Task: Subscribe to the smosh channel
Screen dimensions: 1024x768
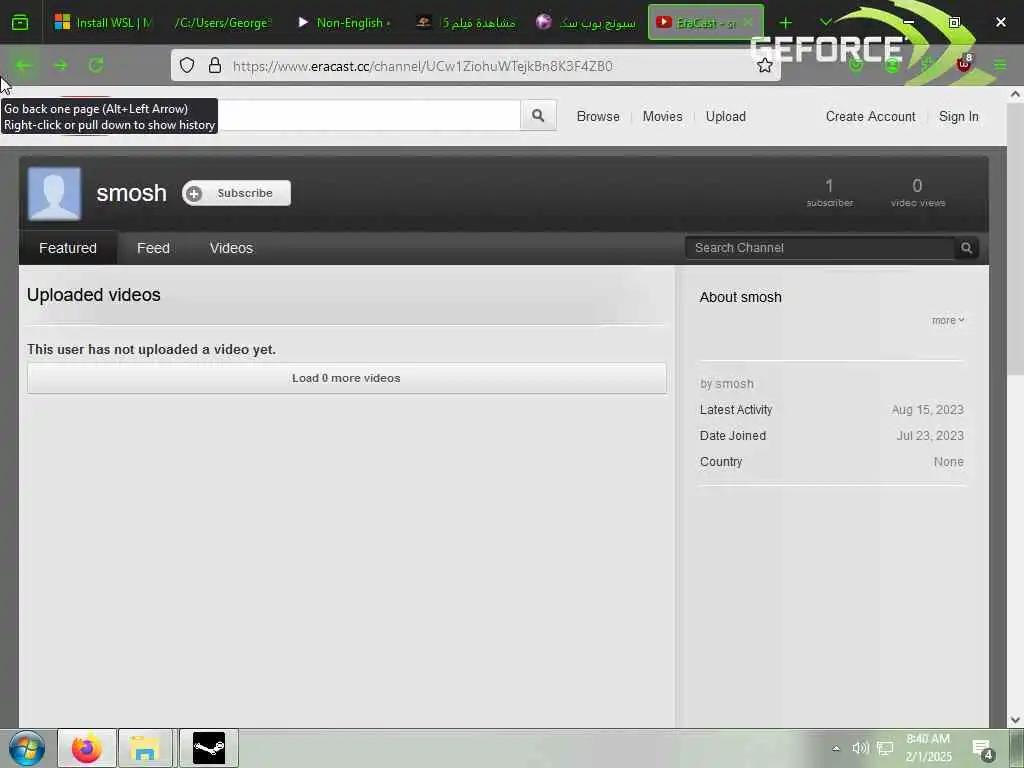Action: pos(236,193)
